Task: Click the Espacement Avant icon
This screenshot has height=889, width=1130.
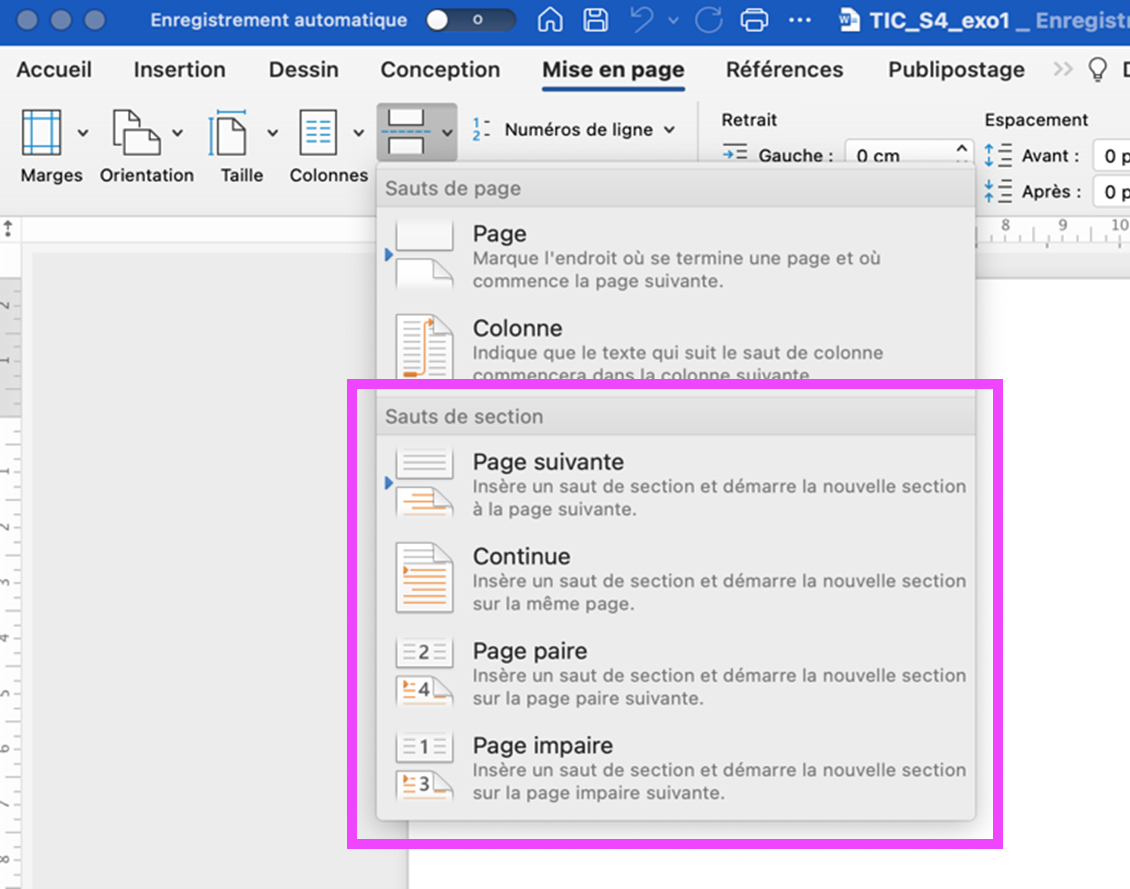Action: click(x=998, y=155)
